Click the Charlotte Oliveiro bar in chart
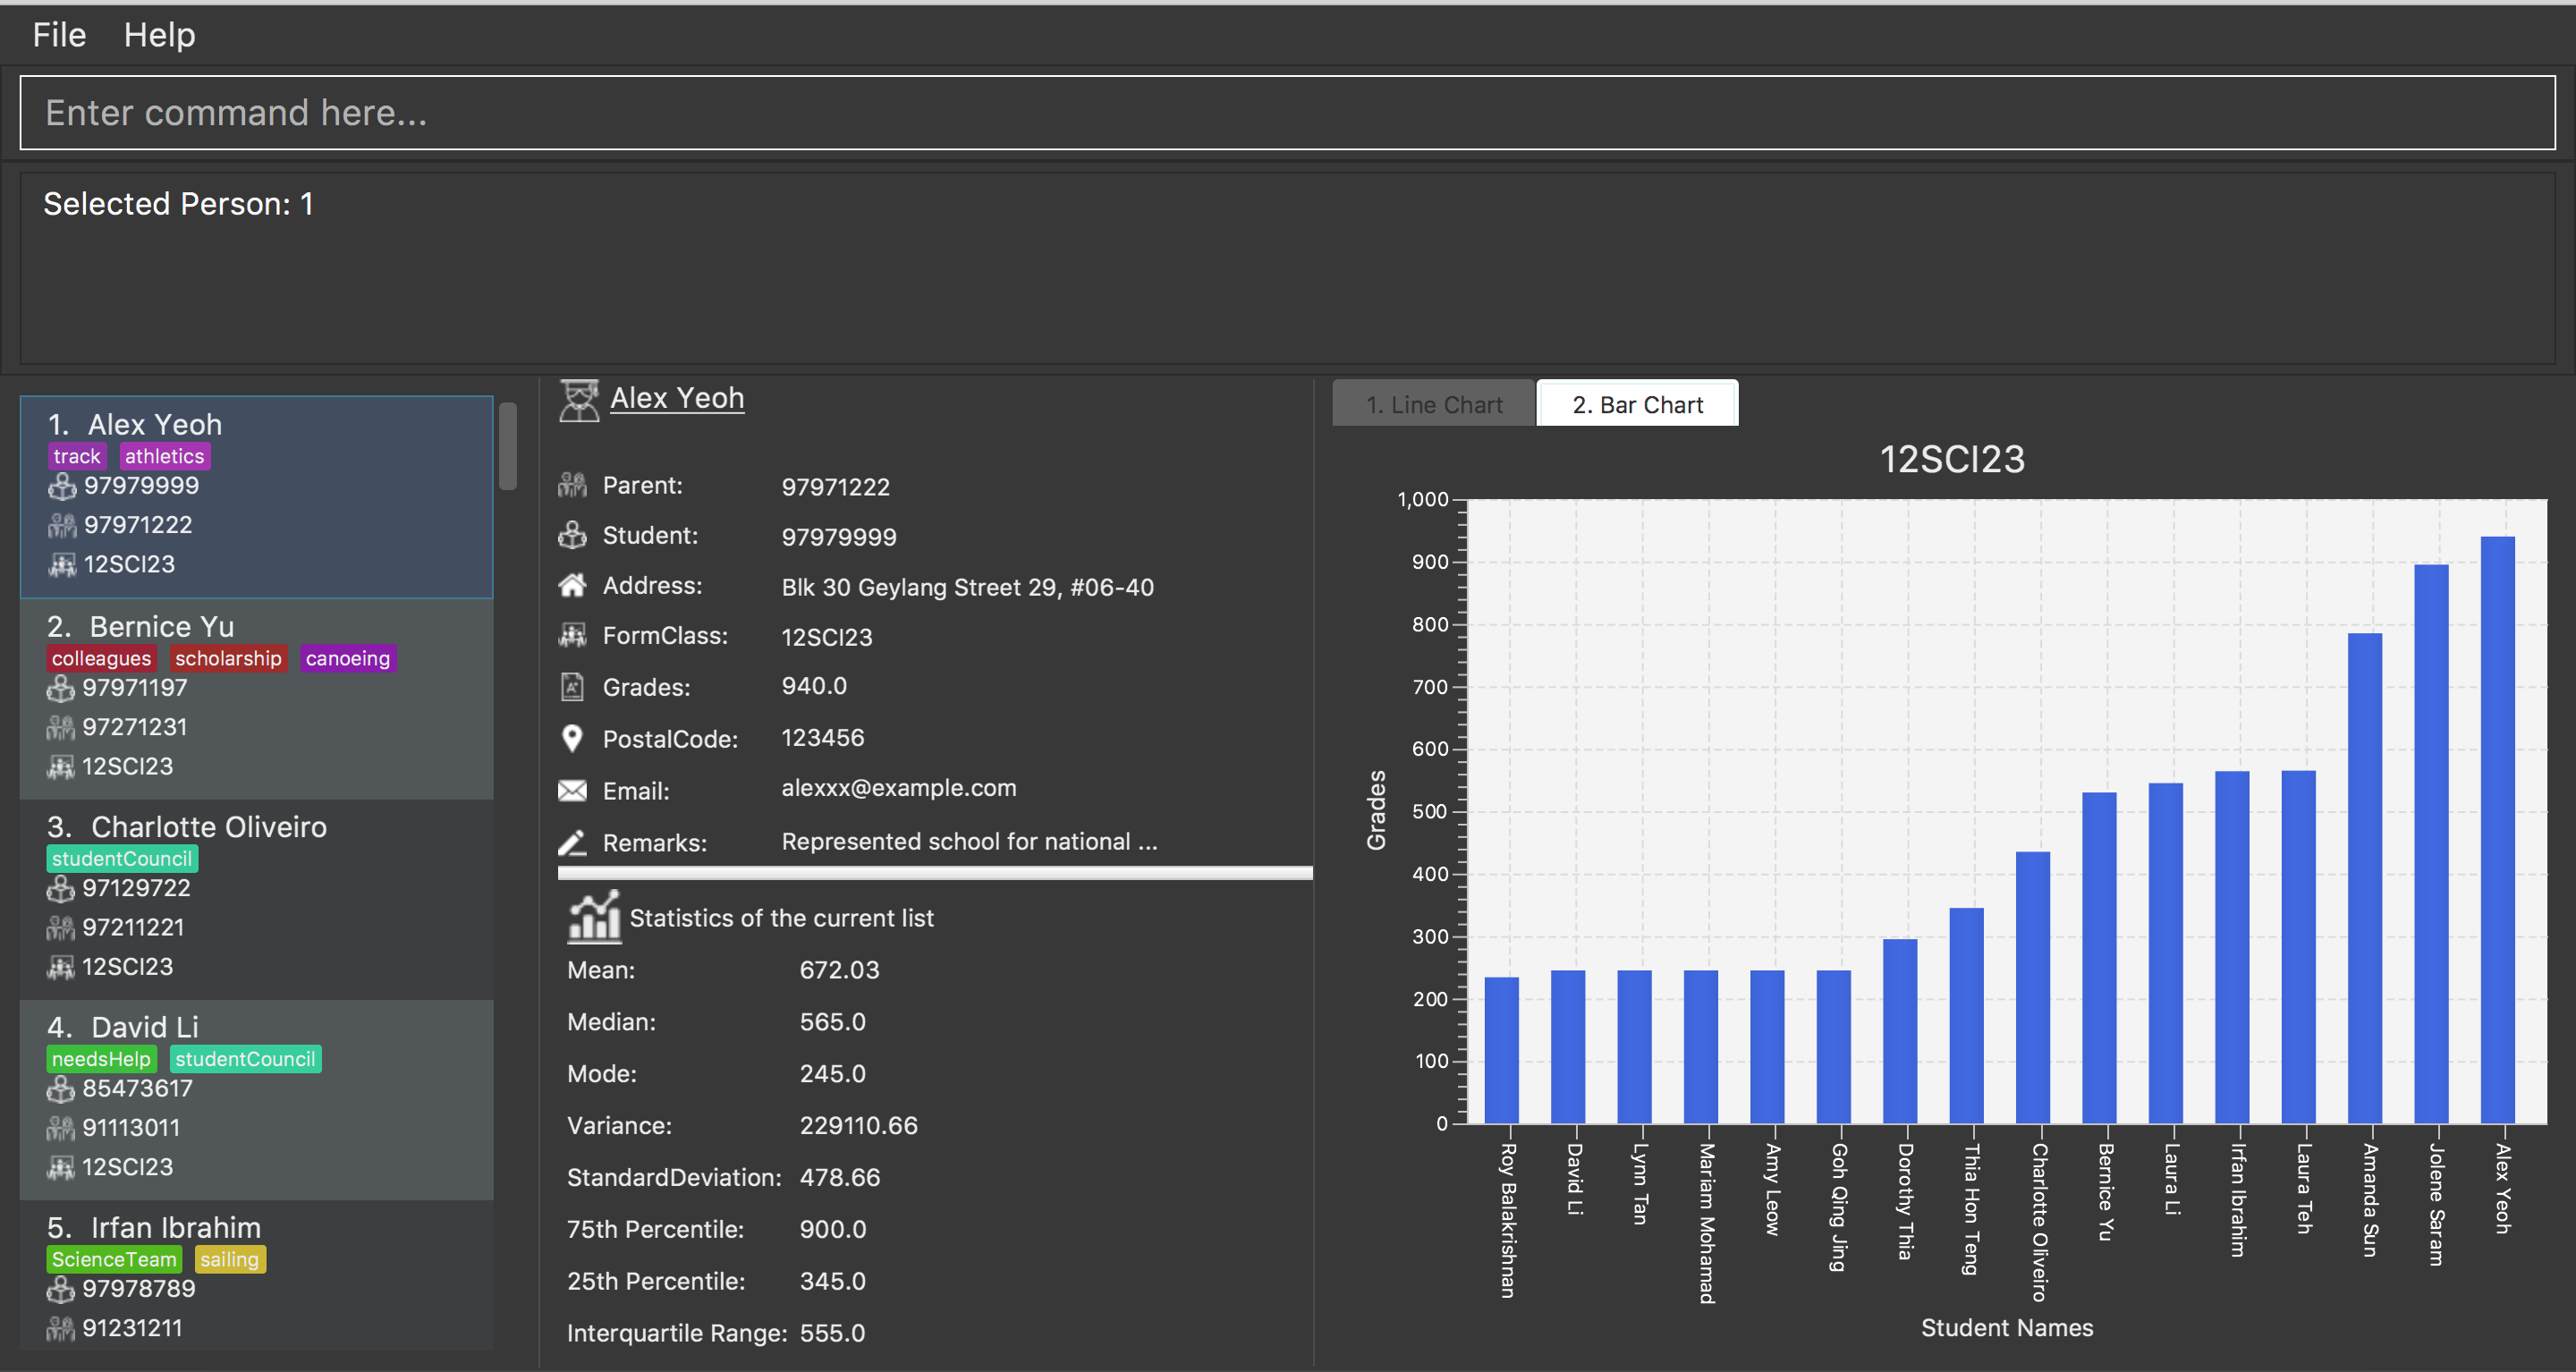2576x1372 pixels. click(2033, 988)
